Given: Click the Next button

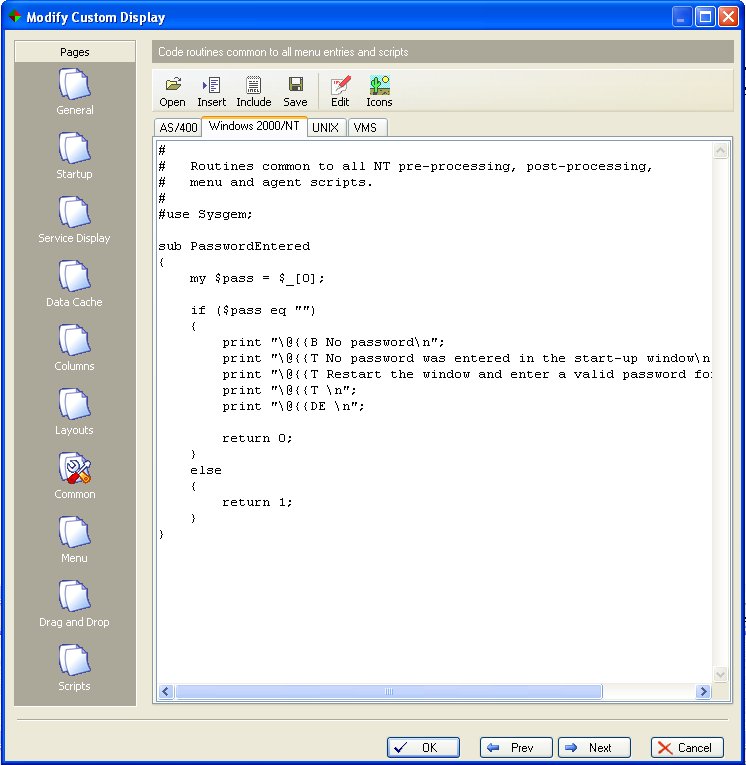Looking at the screenshot, I should pos(595,747).
